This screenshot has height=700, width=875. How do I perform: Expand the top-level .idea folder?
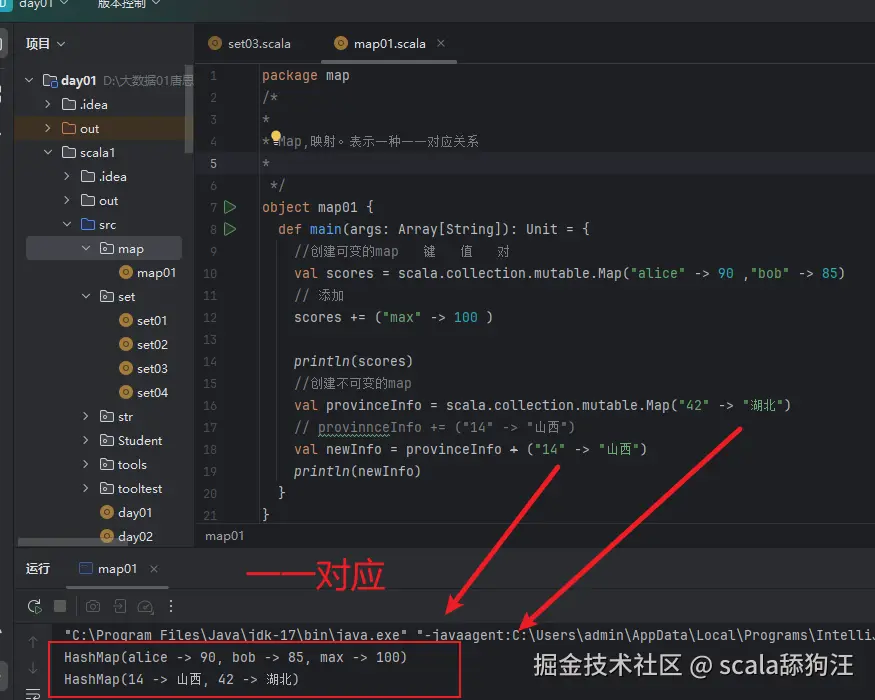tap(48, 104)
